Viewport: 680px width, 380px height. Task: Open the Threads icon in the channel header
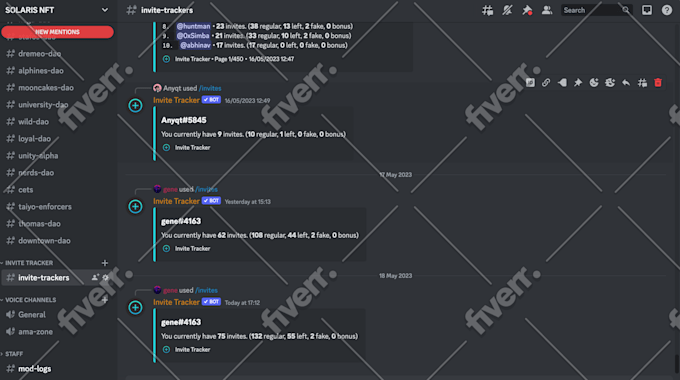pyautogui.click(x=487, y=10)
